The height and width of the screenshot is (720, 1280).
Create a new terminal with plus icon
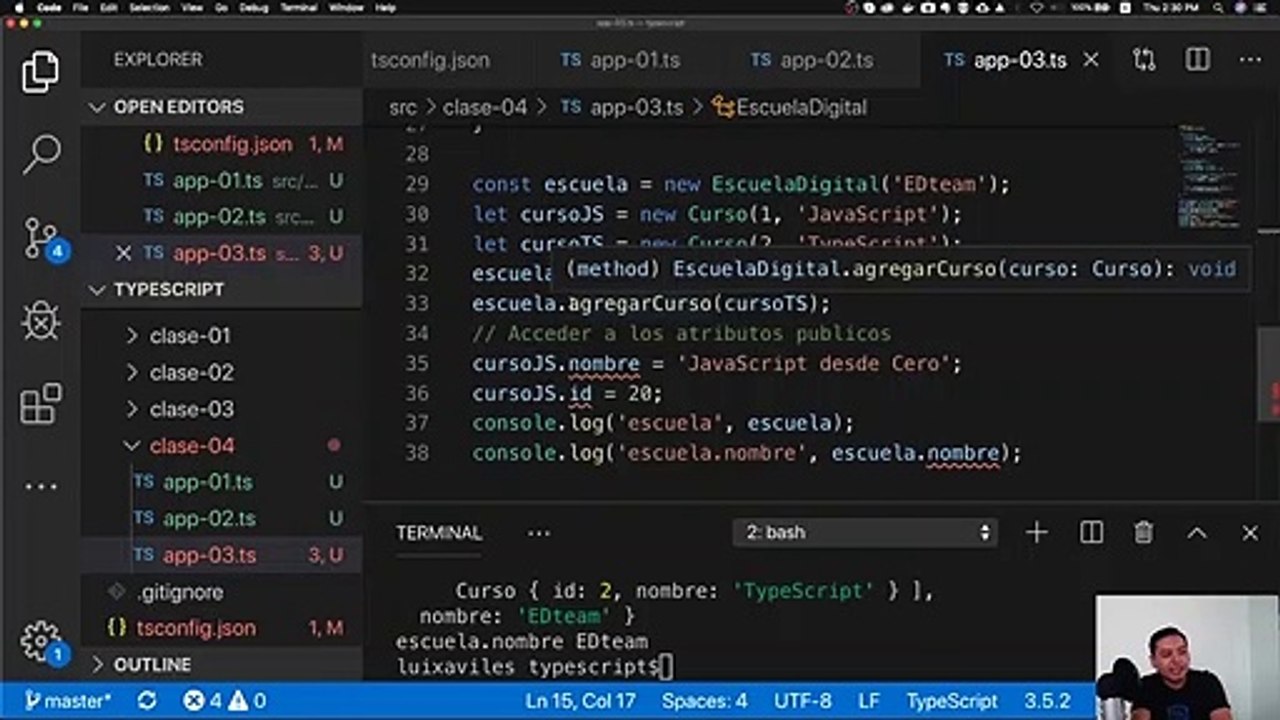point(1037,533)
